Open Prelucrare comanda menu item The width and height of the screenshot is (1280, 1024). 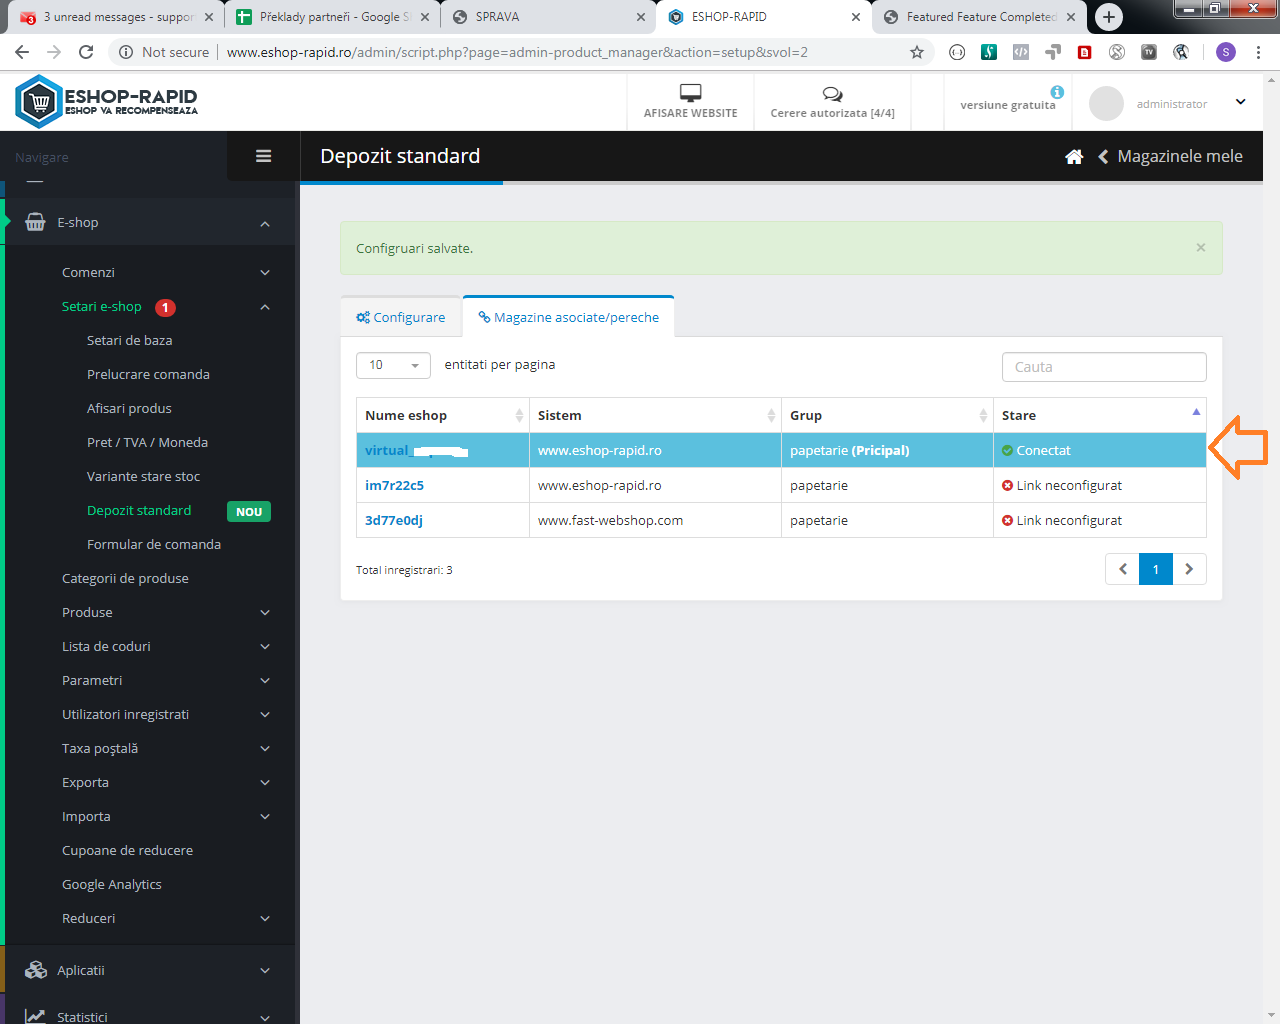click(x=148, y=374)
